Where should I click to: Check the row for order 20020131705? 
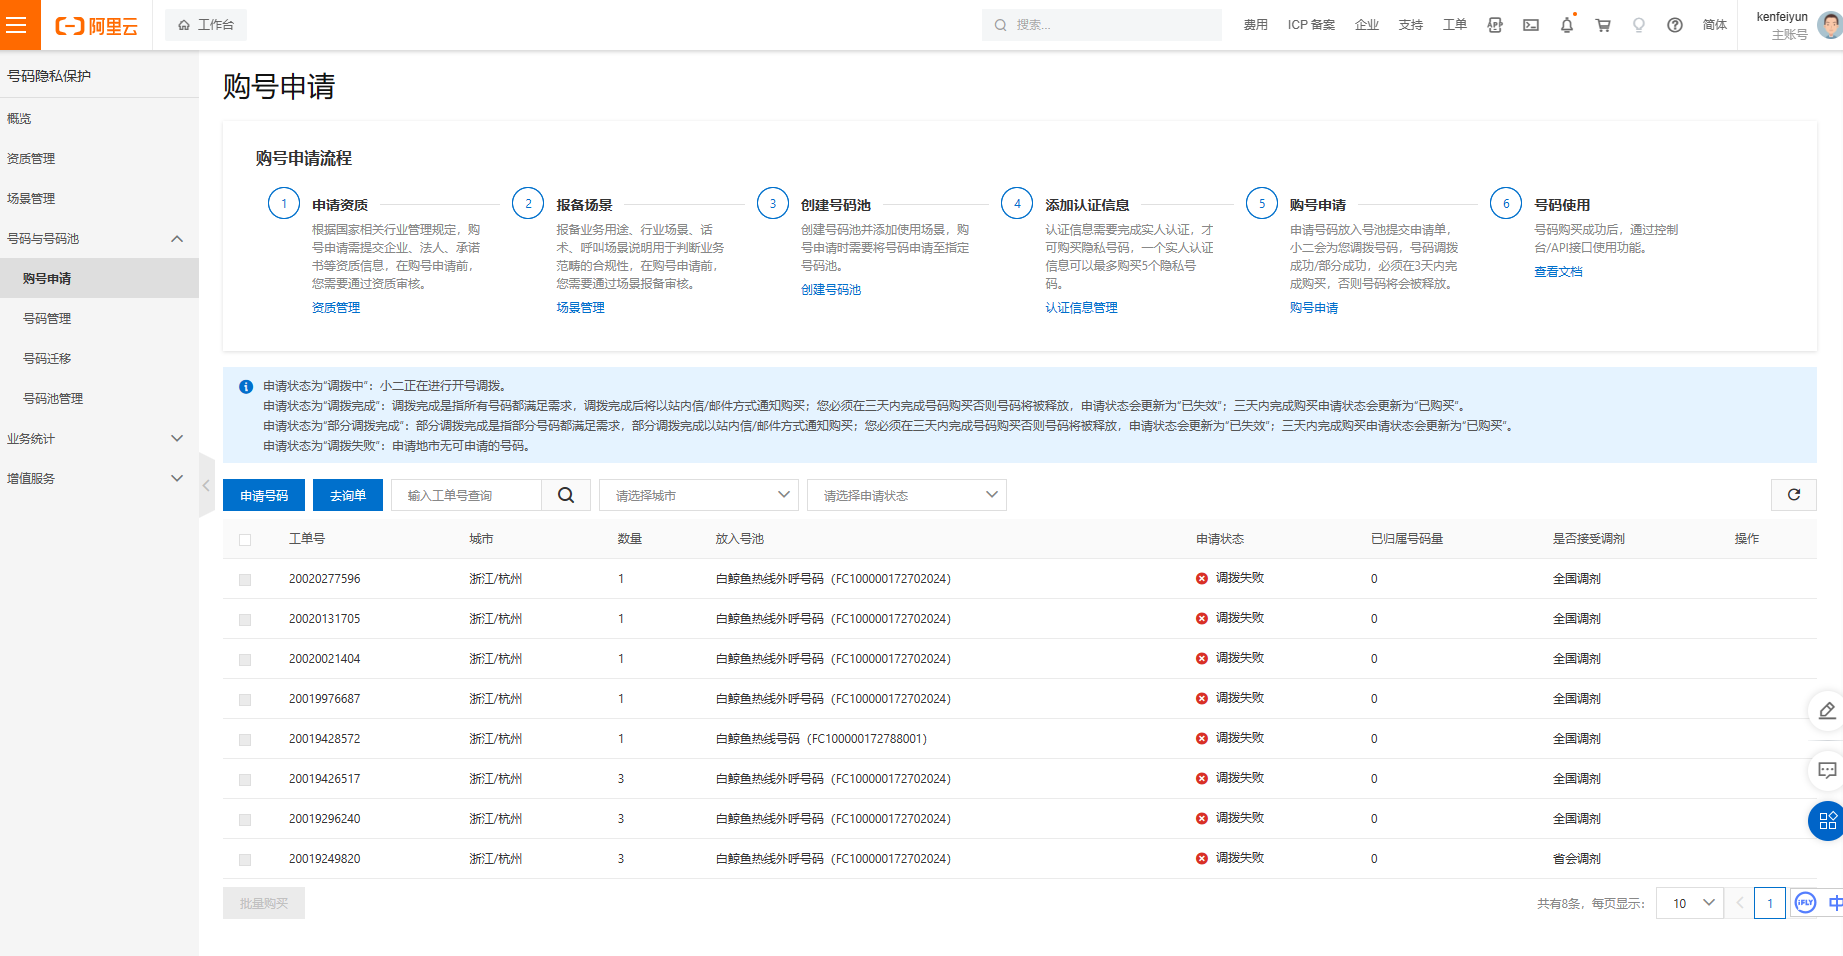245,620
